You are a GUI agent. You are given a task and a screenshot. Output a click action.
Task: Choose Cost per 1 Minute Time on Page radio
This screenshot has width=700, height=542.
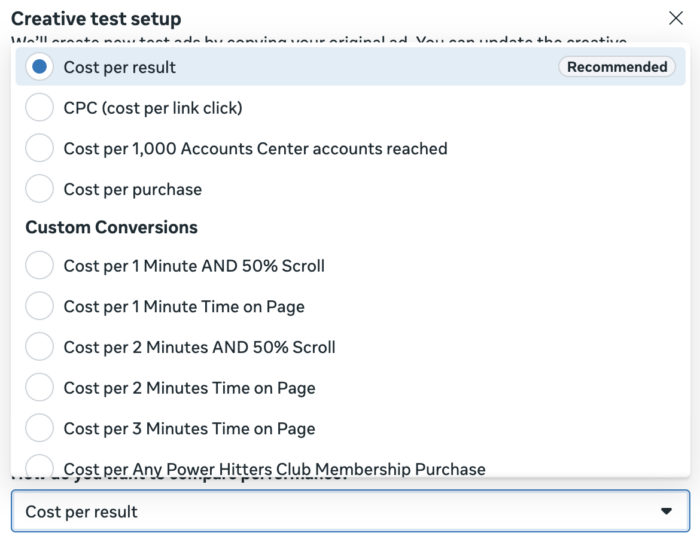point(39,307)
